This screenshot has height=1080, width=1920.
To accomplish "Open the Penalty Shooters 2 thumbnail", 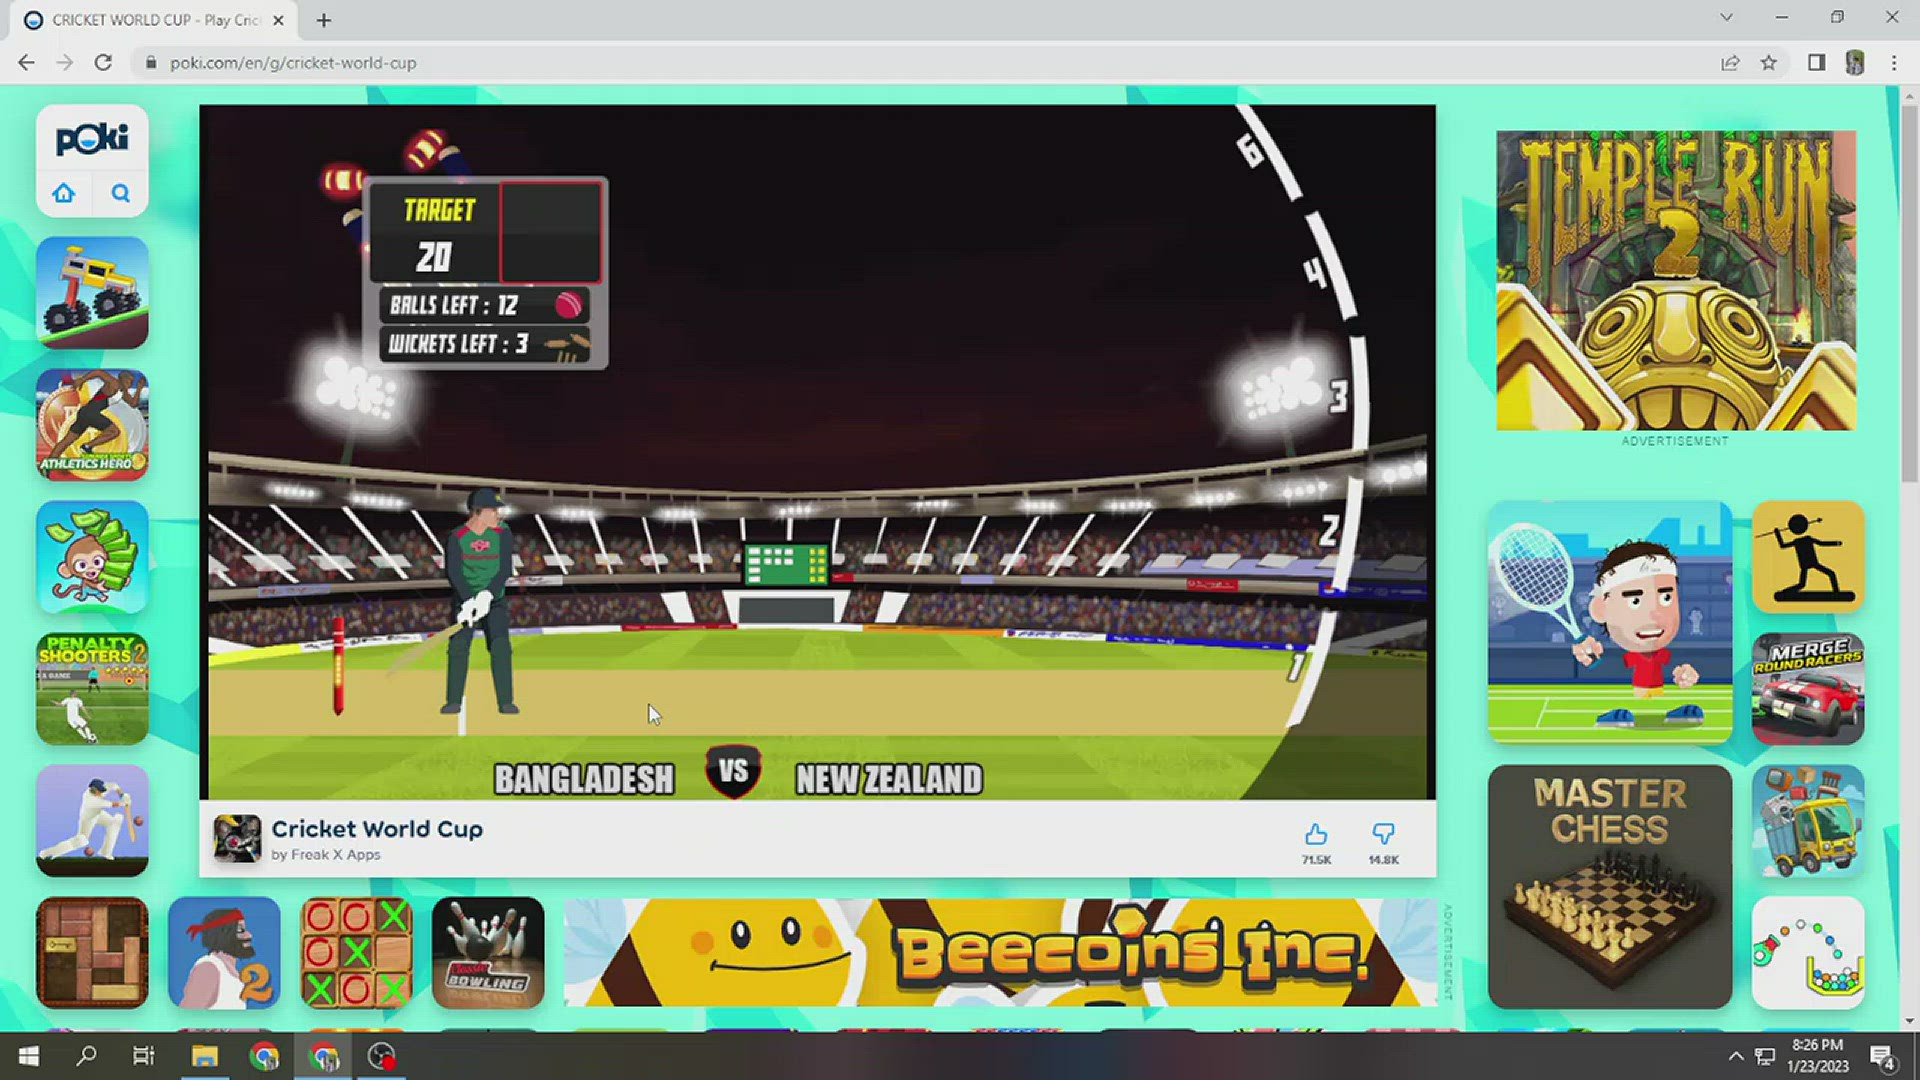I will [92, 689].
